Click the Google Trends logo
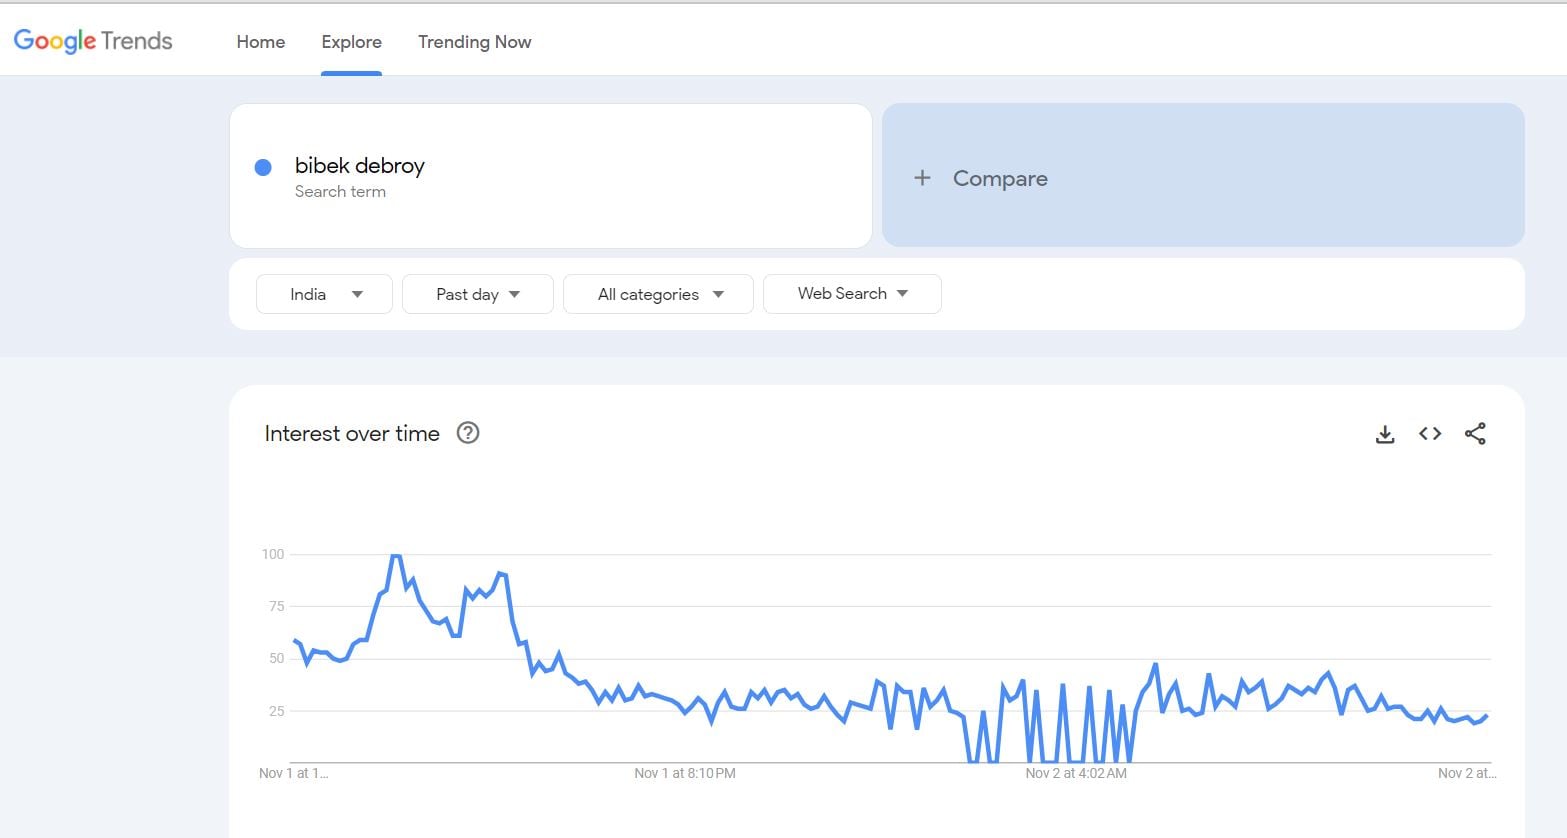This screenshot has width=1567, height=838. click(93, 41)
